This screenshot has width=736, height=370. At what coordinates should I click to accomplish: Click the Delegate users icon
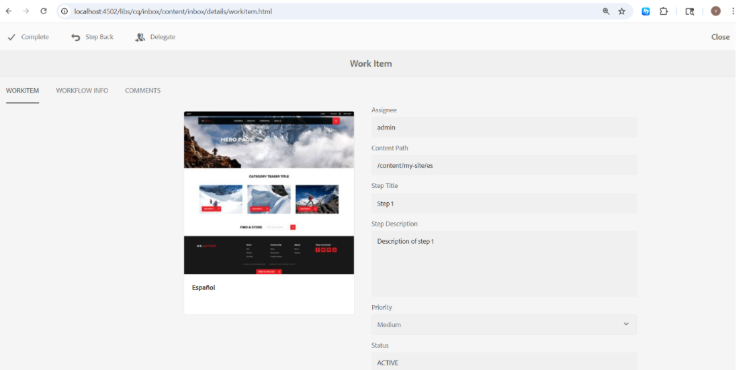140,37
